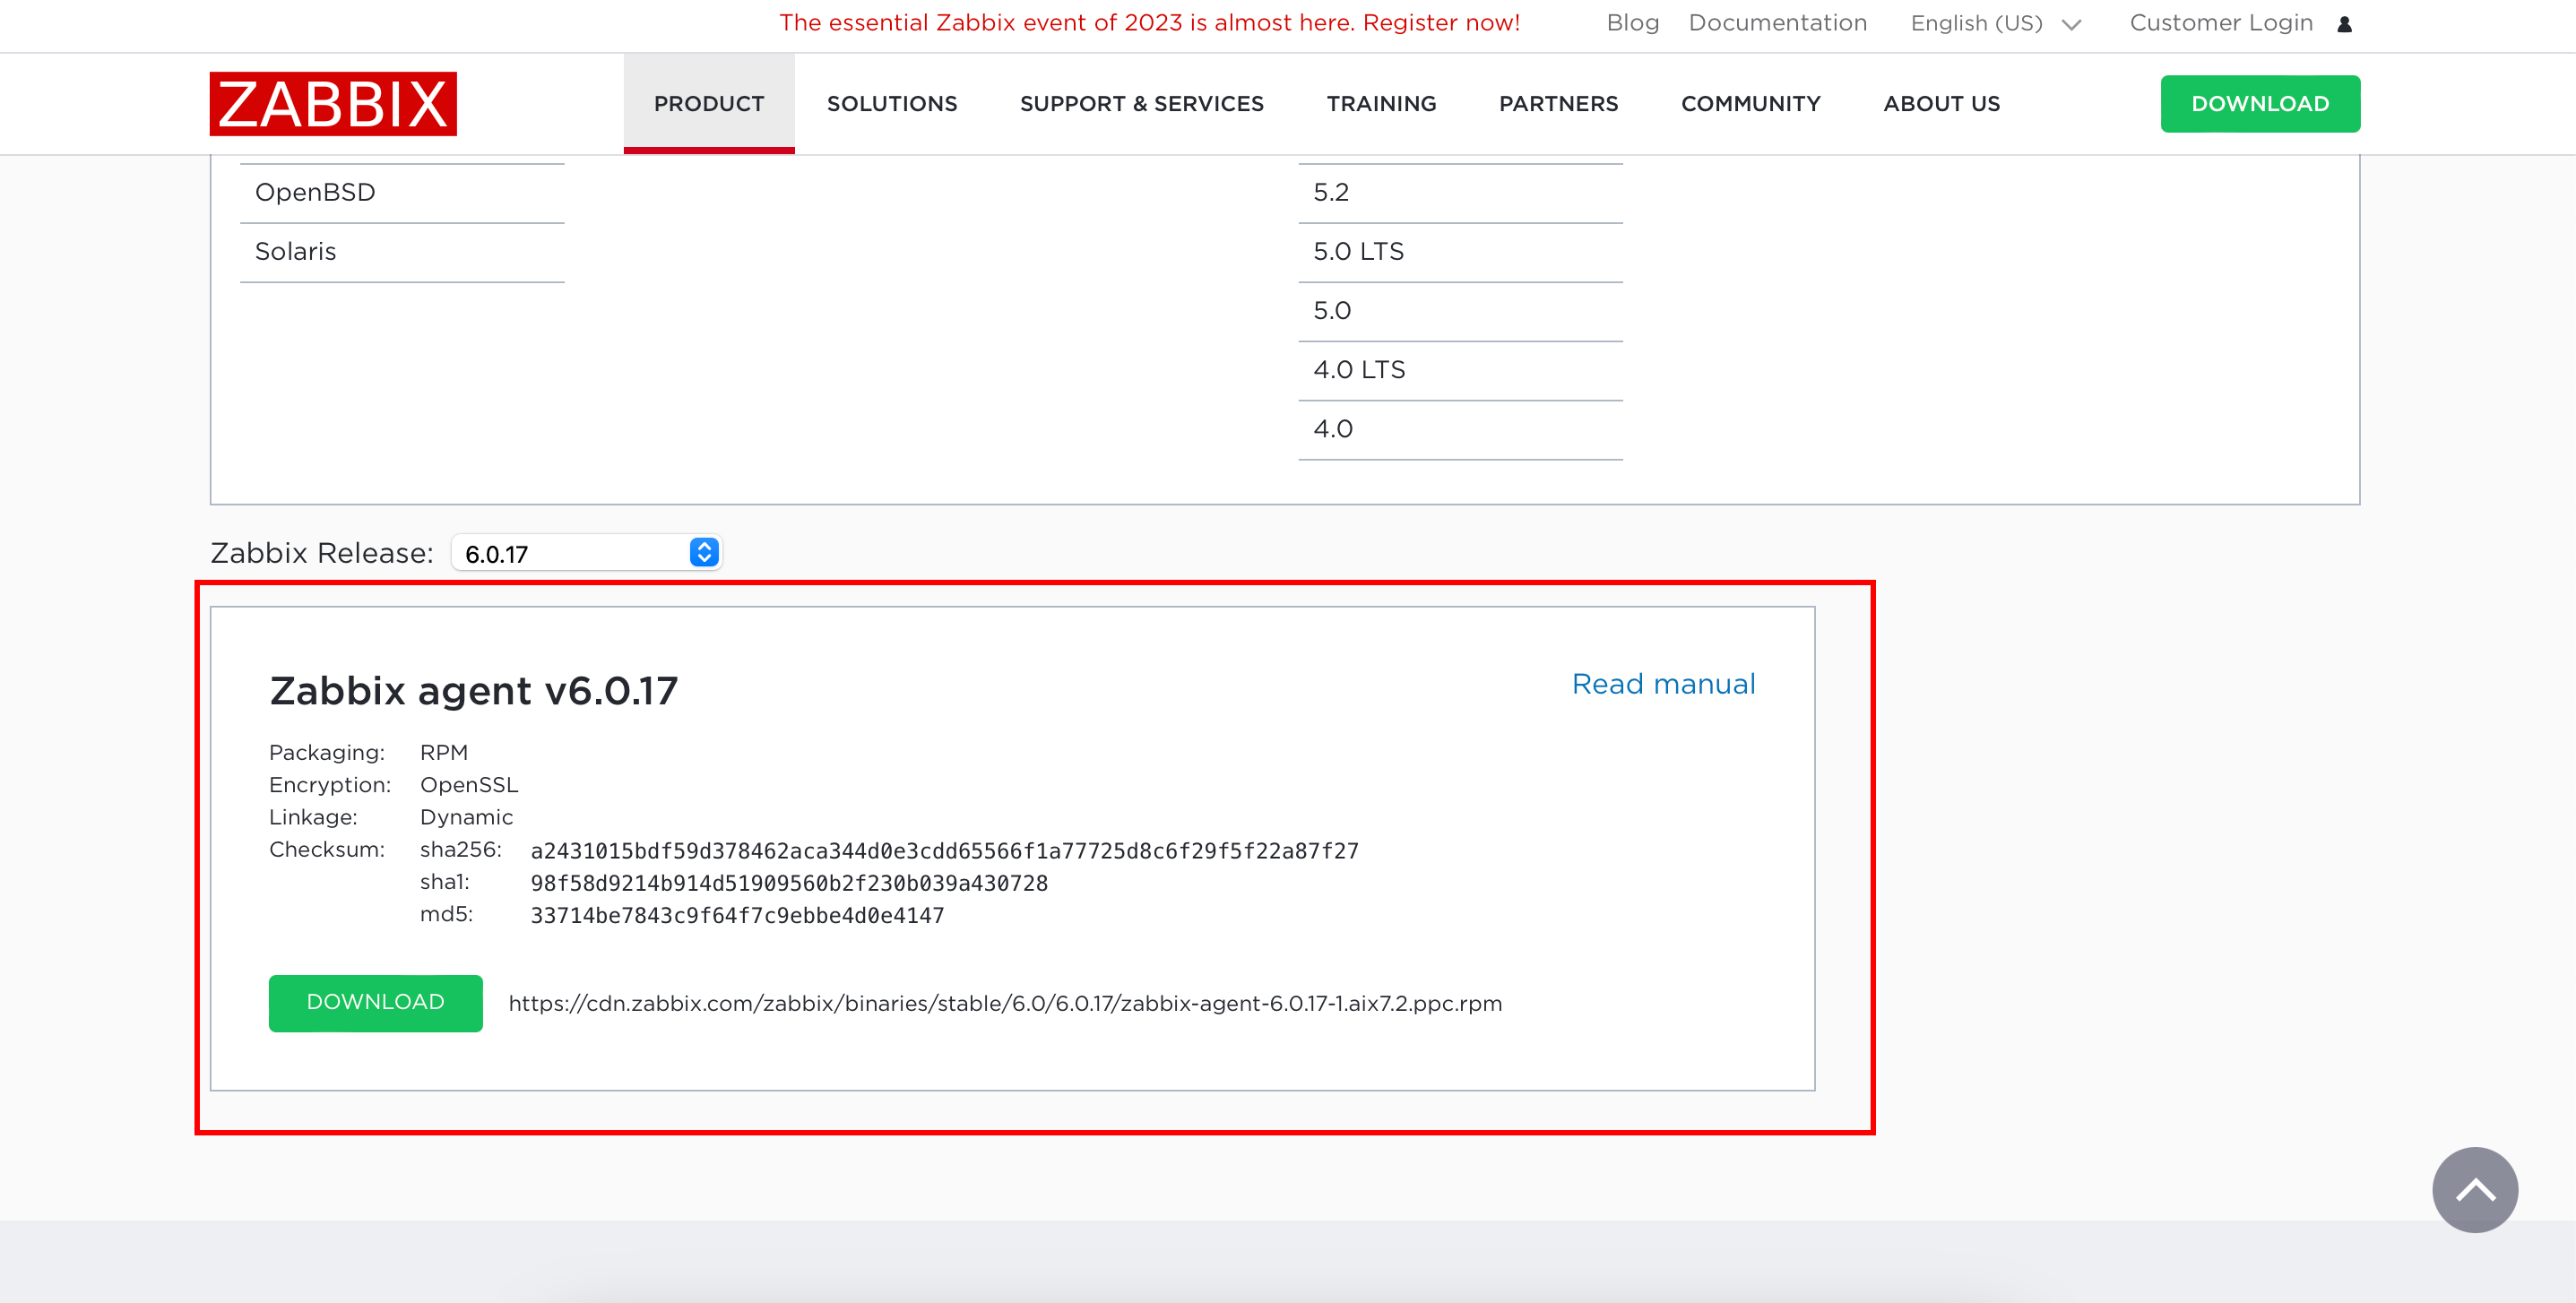This screenshot has width=2576, height=1303.
Task: Open the Documentation link
Action: tap(1777, 23)
